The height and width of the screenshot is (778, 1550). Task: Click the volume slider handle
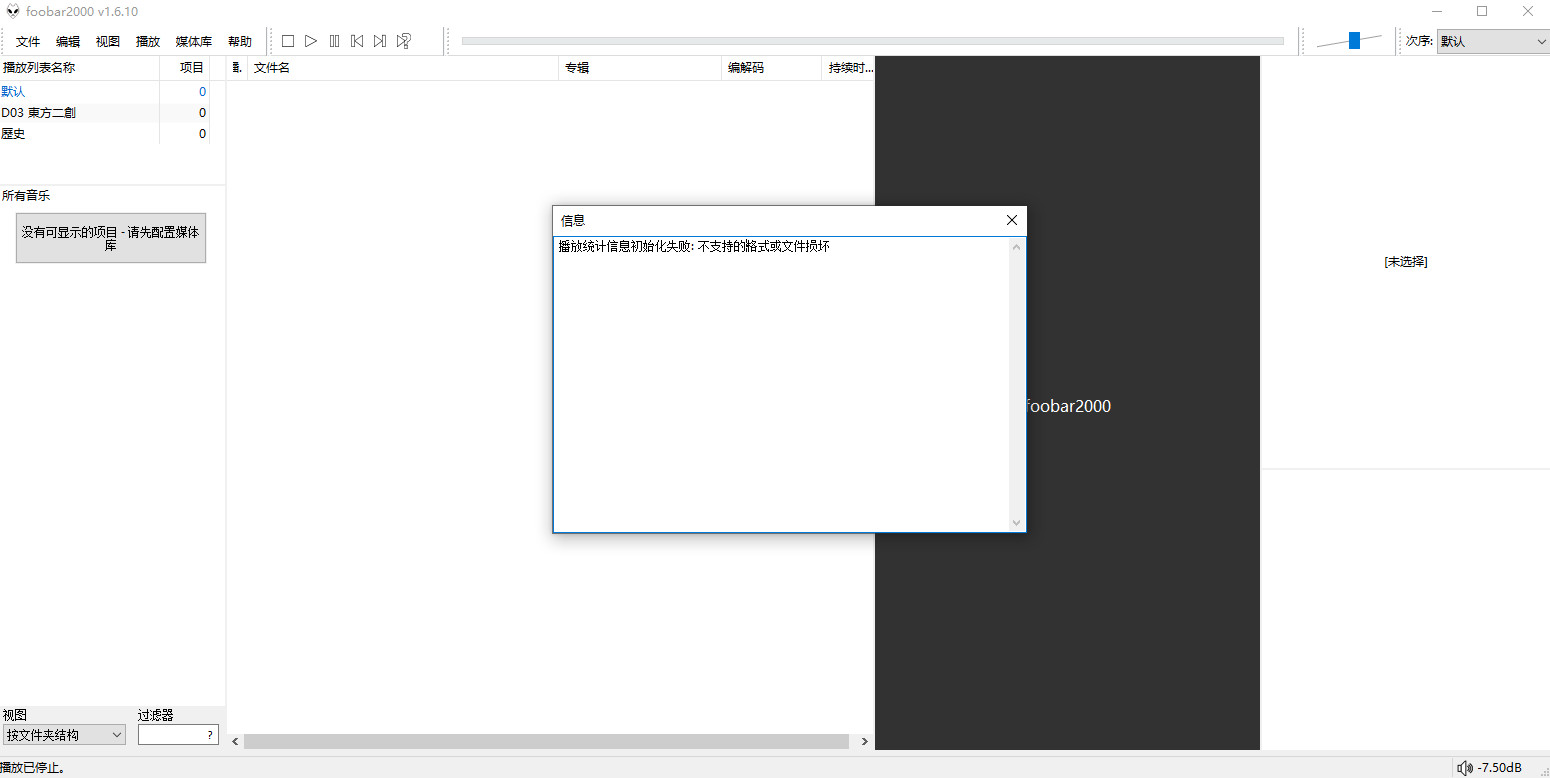click(1354, 40)
